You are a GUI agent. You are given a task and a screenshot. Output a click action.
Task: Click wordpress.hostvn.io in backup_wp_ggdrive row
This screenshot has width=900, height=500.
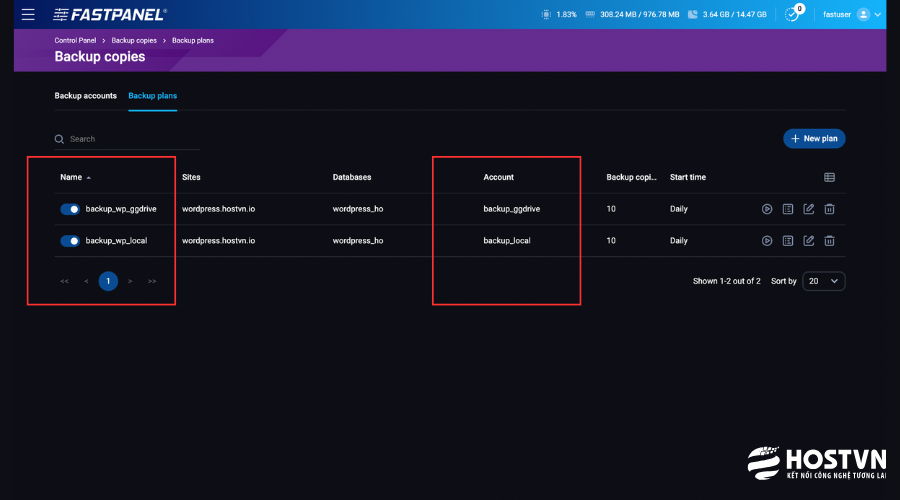219,209
